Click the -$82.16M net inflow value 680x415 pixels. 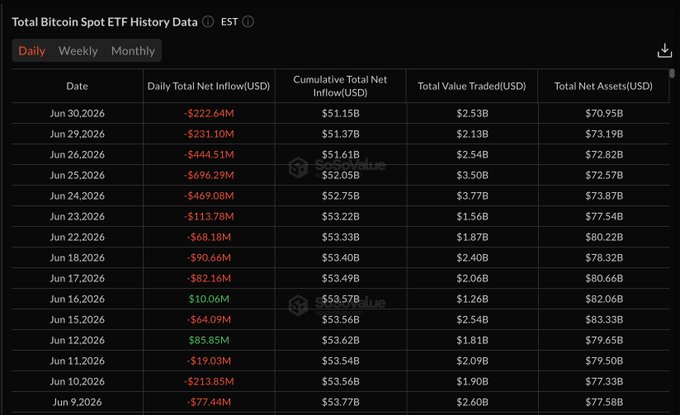point(209,278)
